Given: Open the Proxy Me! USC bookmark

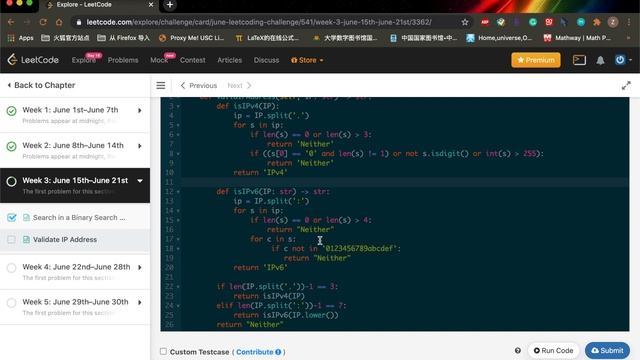Looking at the screenshot, I should click(191, 38).
